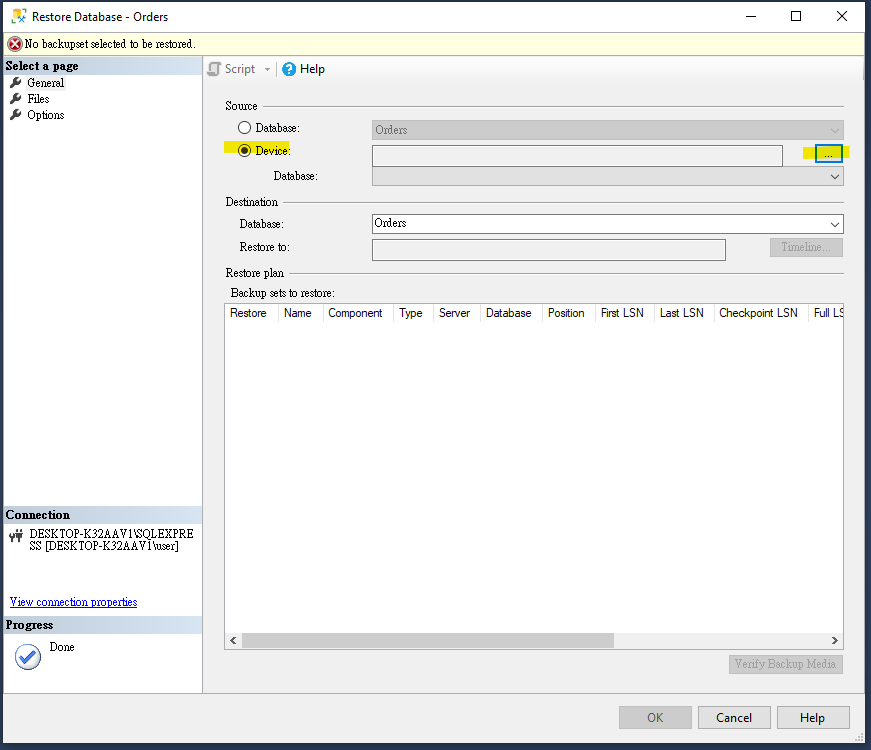The image size is (871, 750).
Task: Click the browse button beside the Device field
Action: pyautogui.click(x=829, y=154)
